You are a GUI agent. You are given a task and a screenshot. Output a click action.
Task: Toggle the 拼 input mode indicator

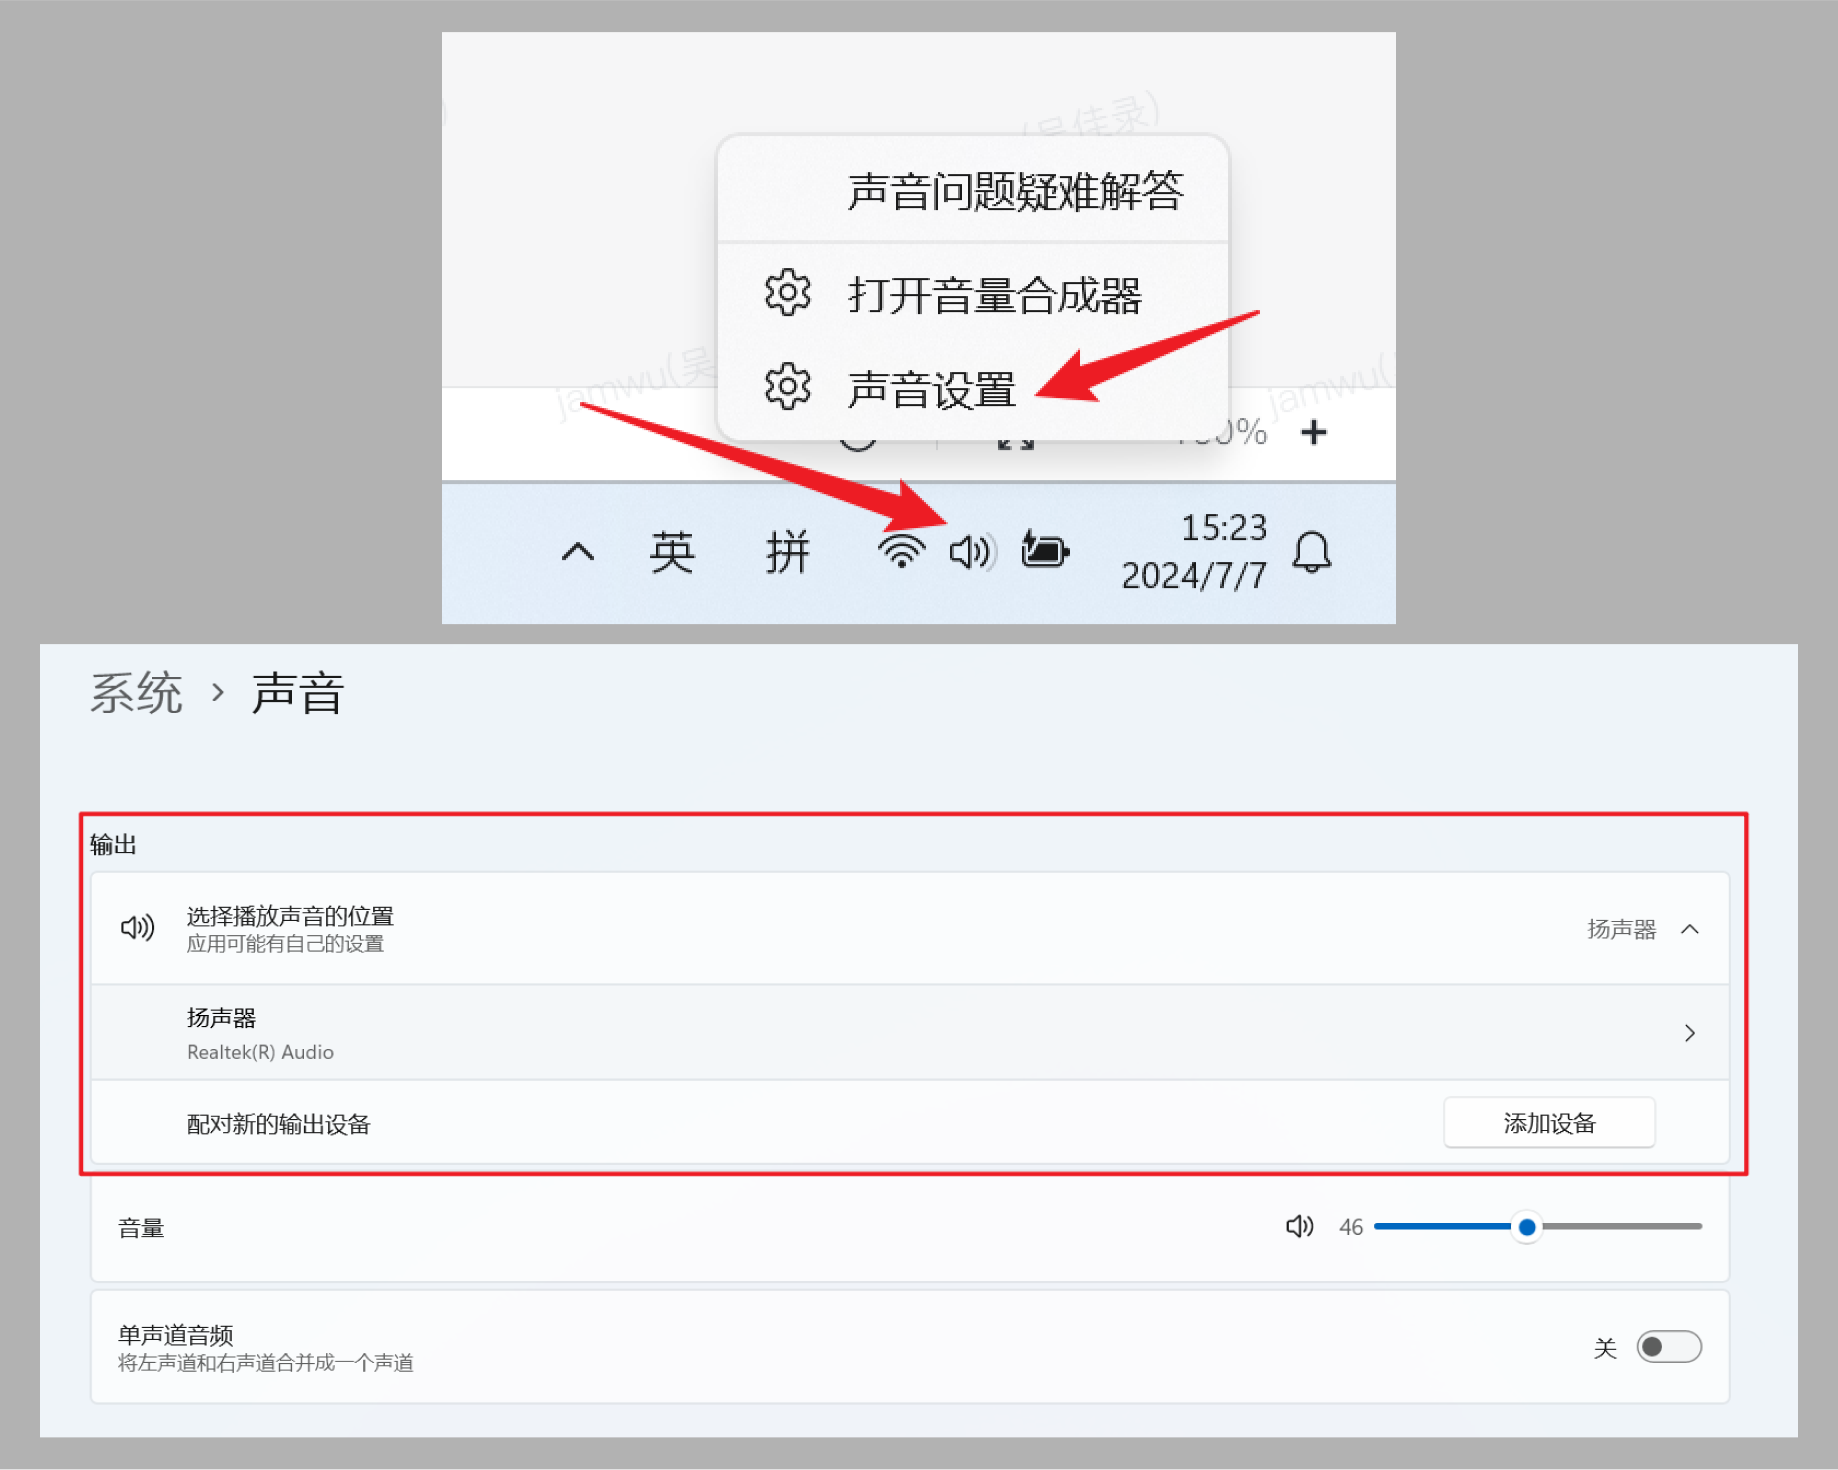click(x=788, y=552)
